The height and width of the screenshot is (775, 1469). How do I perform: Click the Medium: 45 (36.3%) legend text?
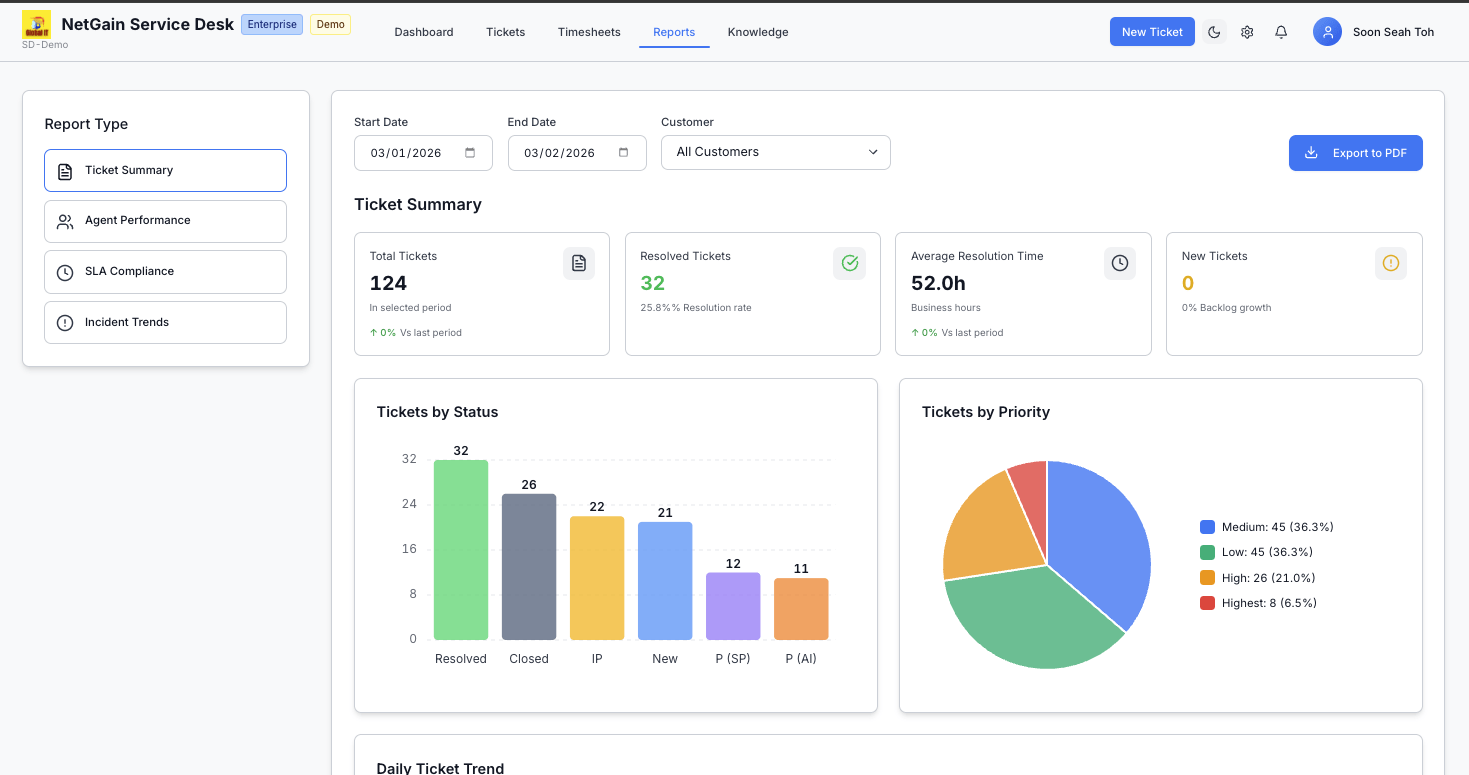click(1278, 527)
